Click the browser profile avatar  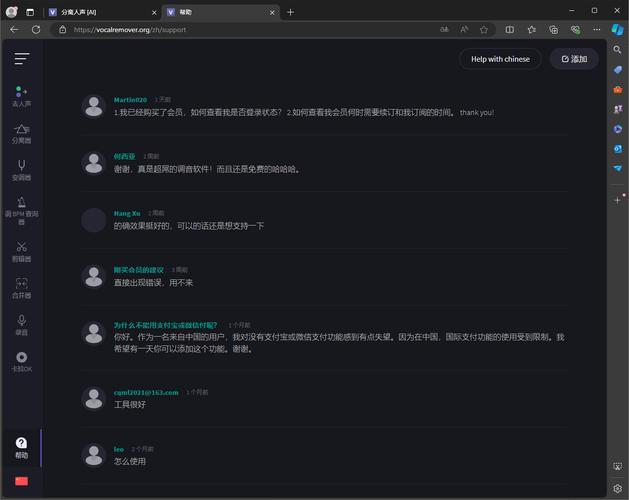click(x=12, y=12)
